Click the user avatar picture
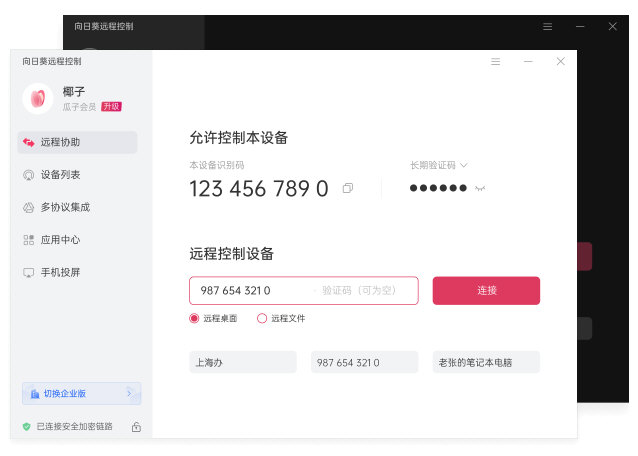The image size is (638, 456). (37, 98)
